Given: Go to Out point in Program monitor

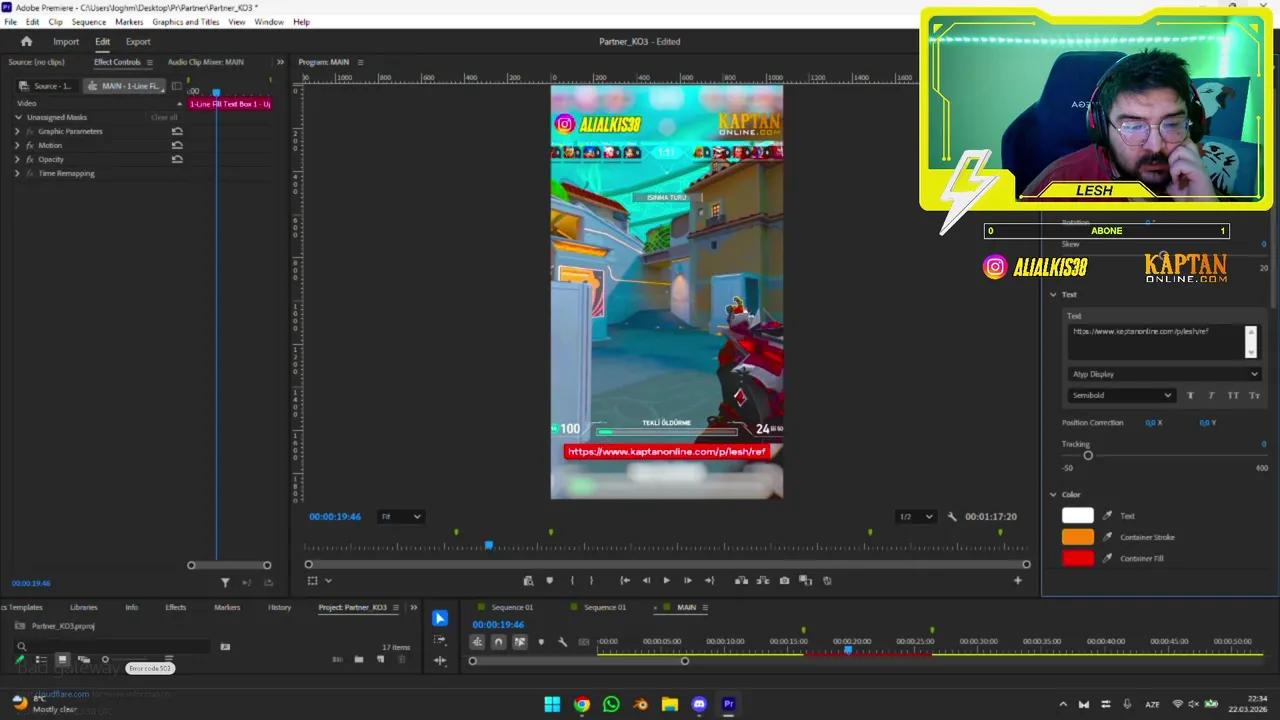Looking at the screenshot, I should pos(709,580).
